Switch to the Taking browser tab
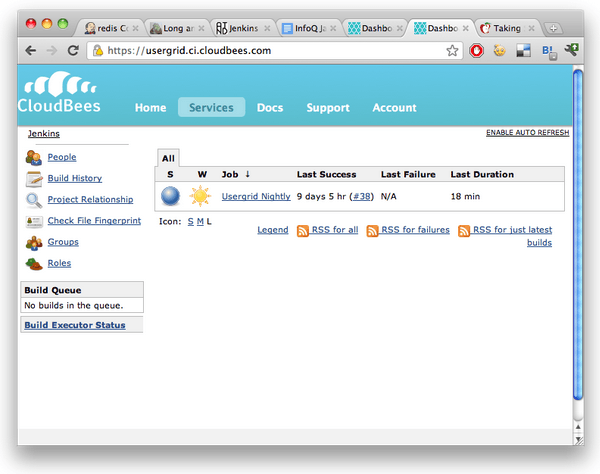600x474 pixels. click(x=507, y=28)
